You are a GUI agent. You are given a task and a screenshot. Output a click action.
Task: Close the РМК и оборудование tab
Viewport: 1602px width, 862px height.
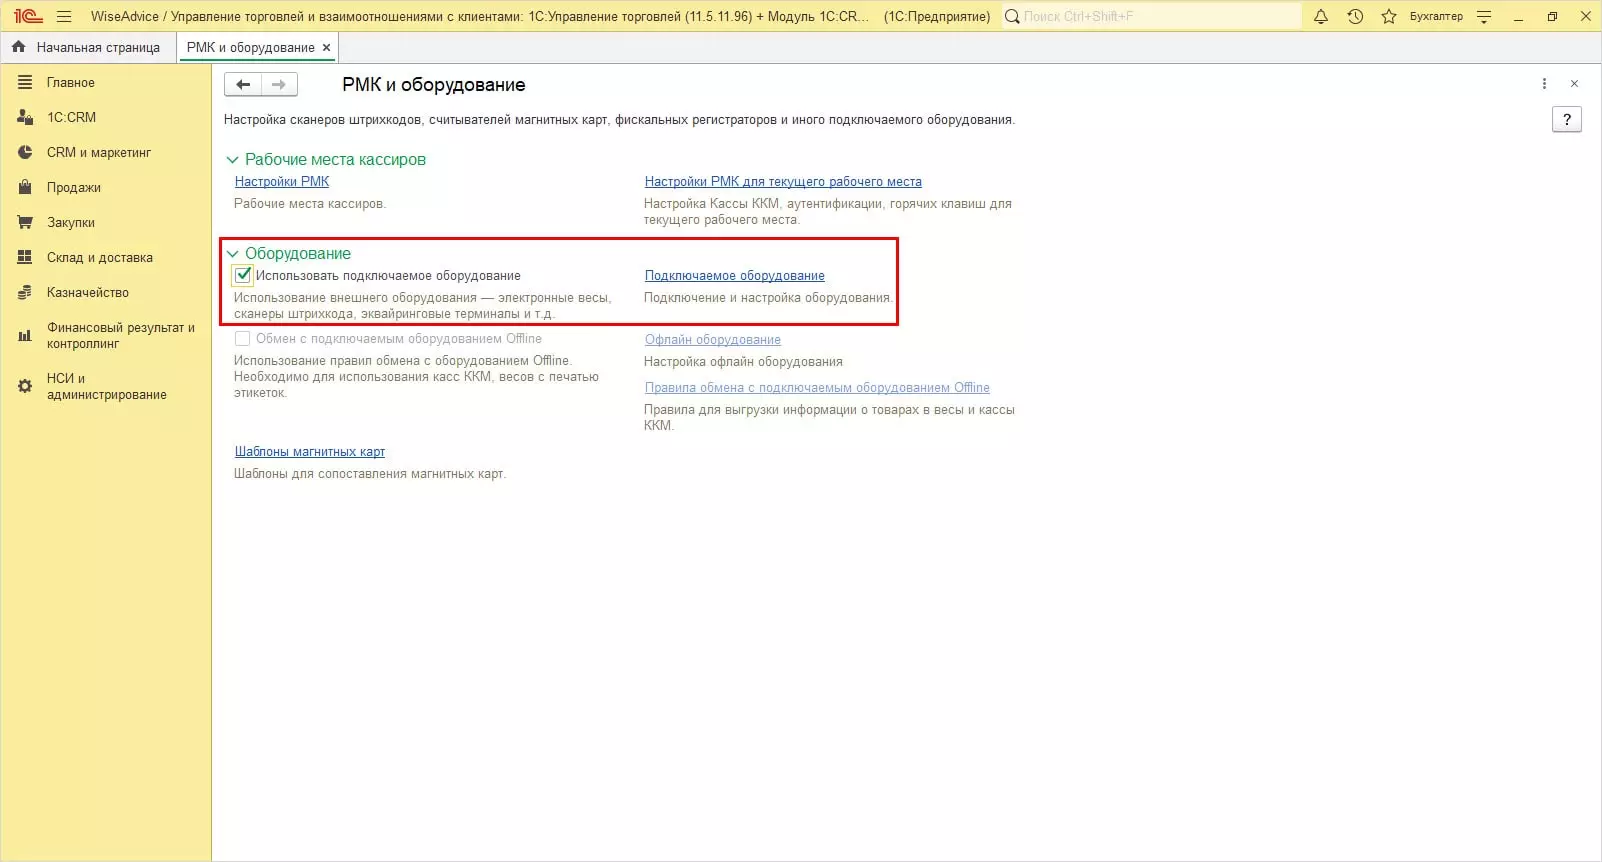click(x=326, y=47)
